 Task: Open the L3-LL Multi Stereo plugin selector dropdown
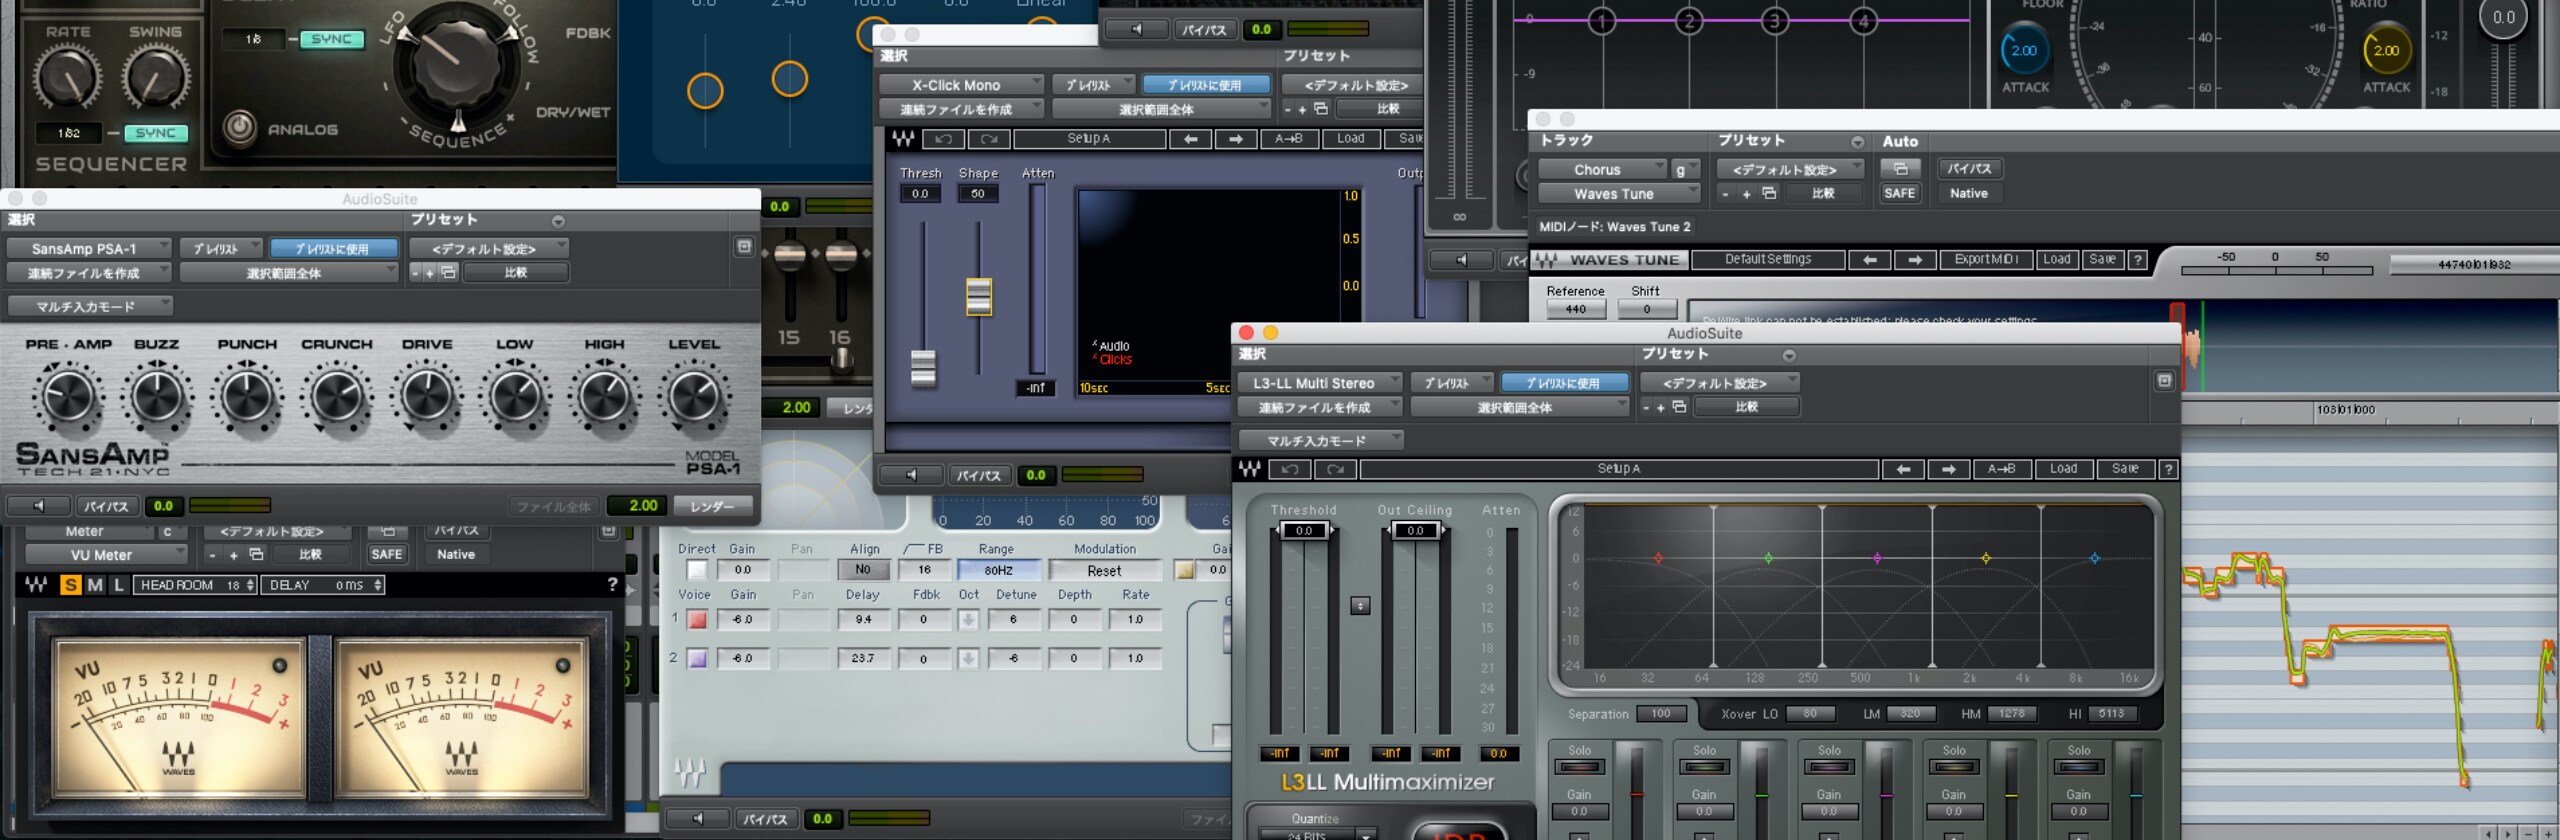click(1319, 383)
